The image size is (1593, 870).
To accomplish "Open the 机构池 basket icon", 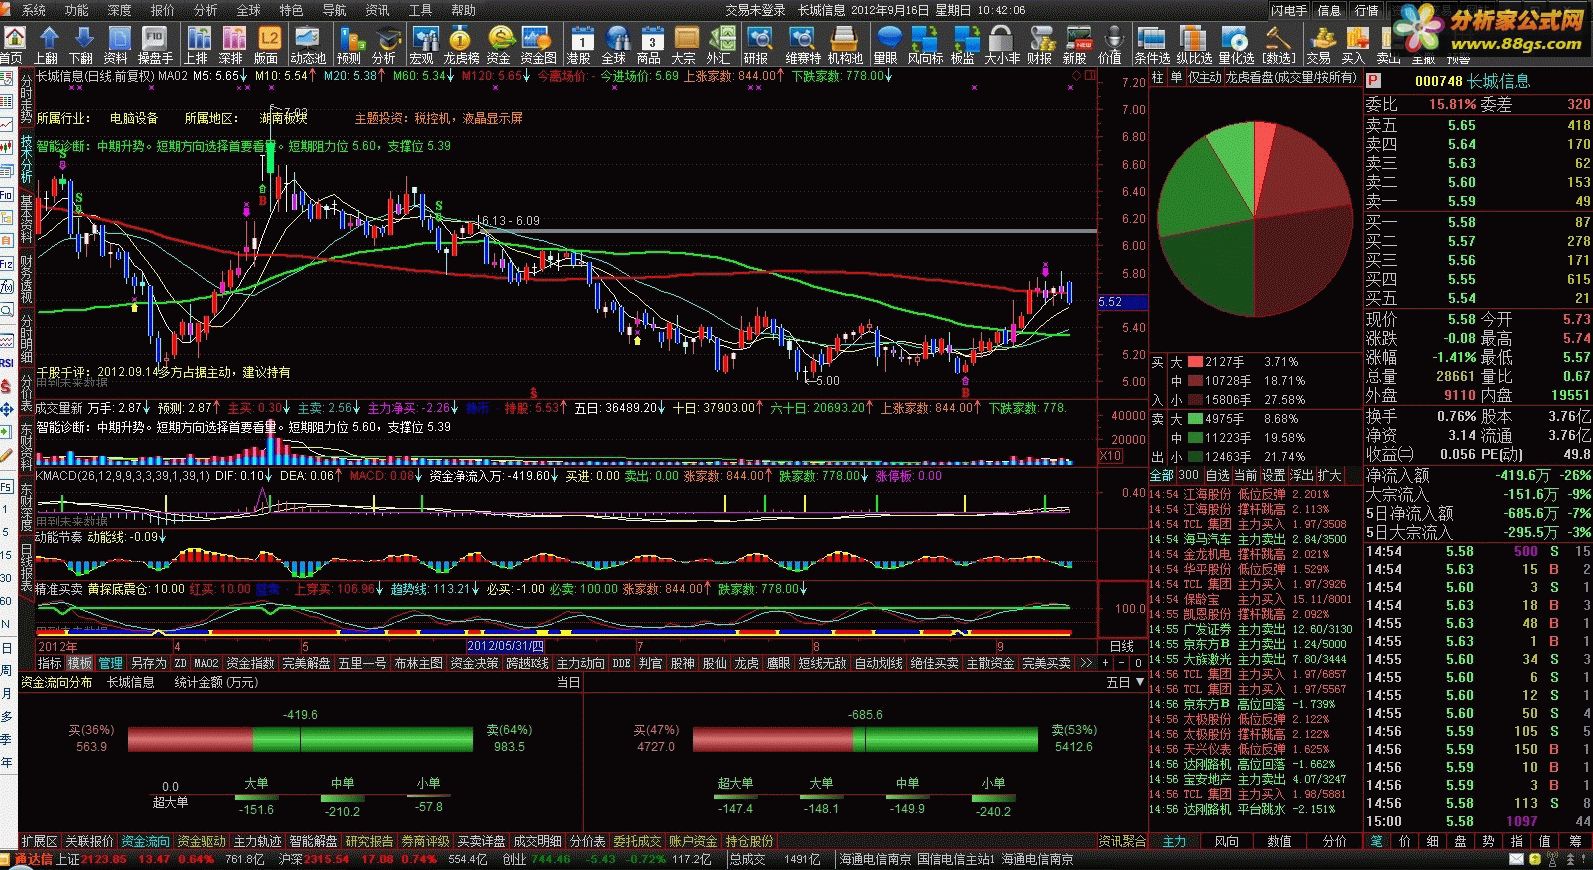I will pos(845,45).
